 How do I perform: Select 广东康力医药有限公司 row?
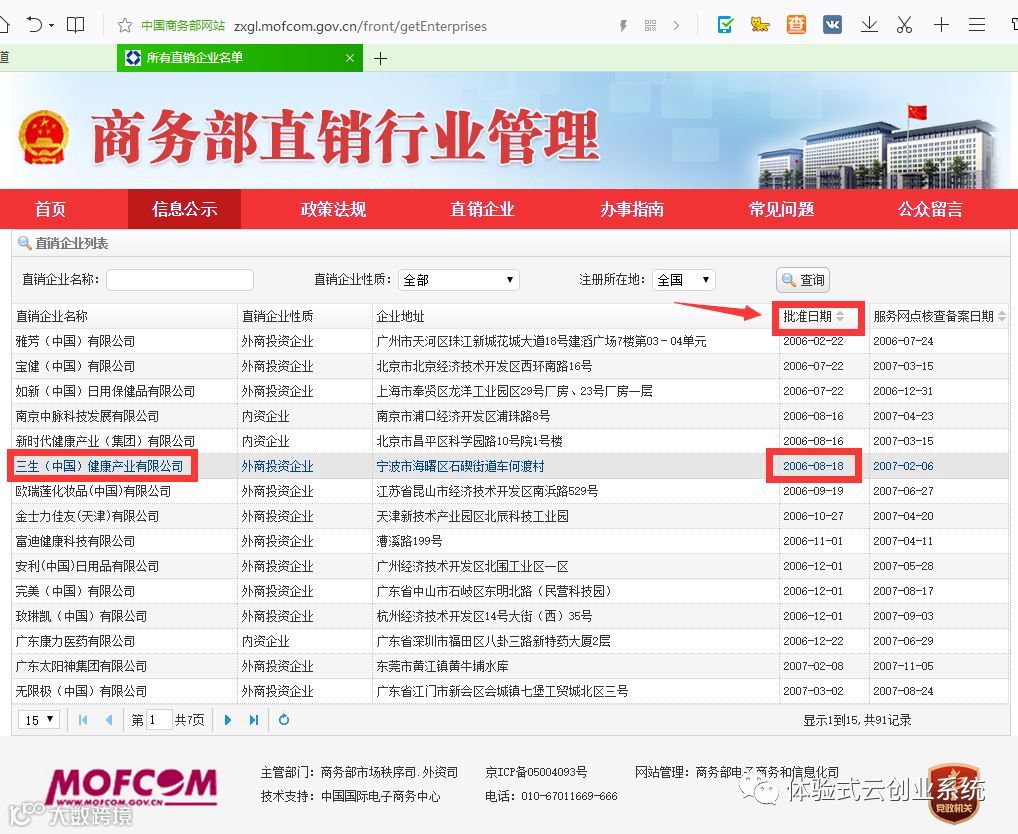tap(510, 641)
